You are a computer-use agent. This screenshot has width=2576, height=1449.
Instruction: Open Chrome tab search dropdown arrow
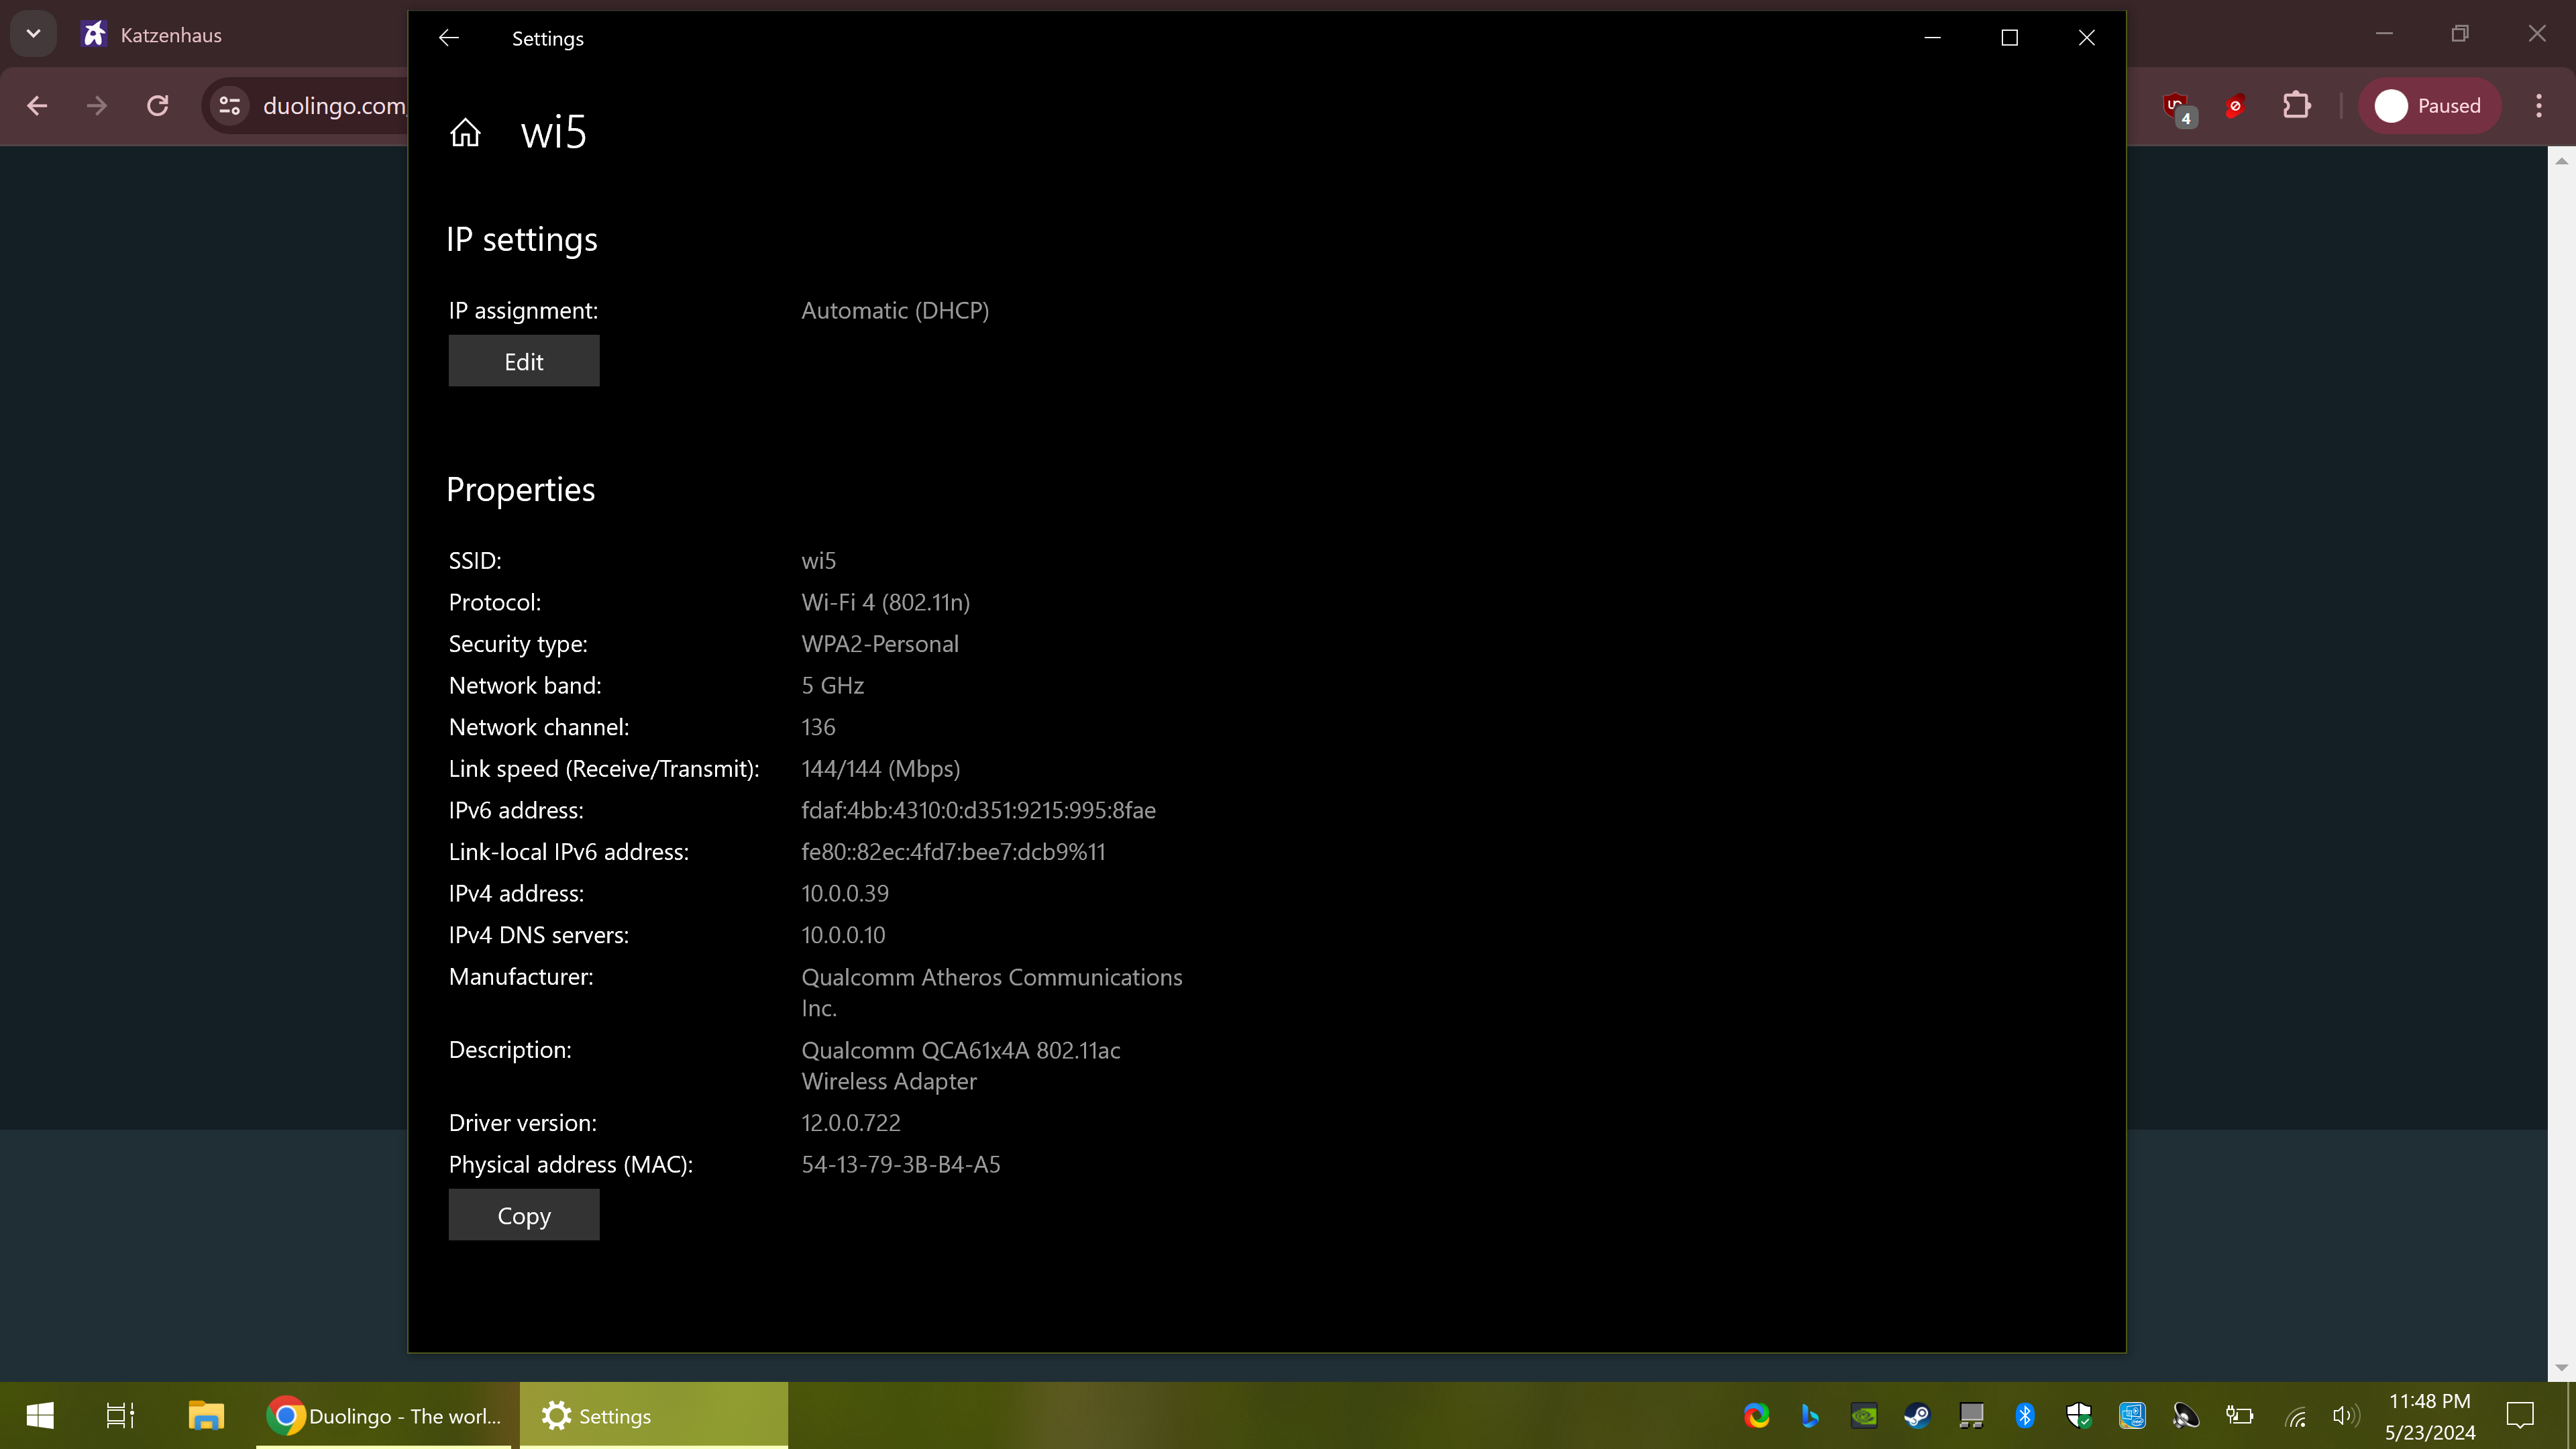pyautogui.click(x=33, y=35)
